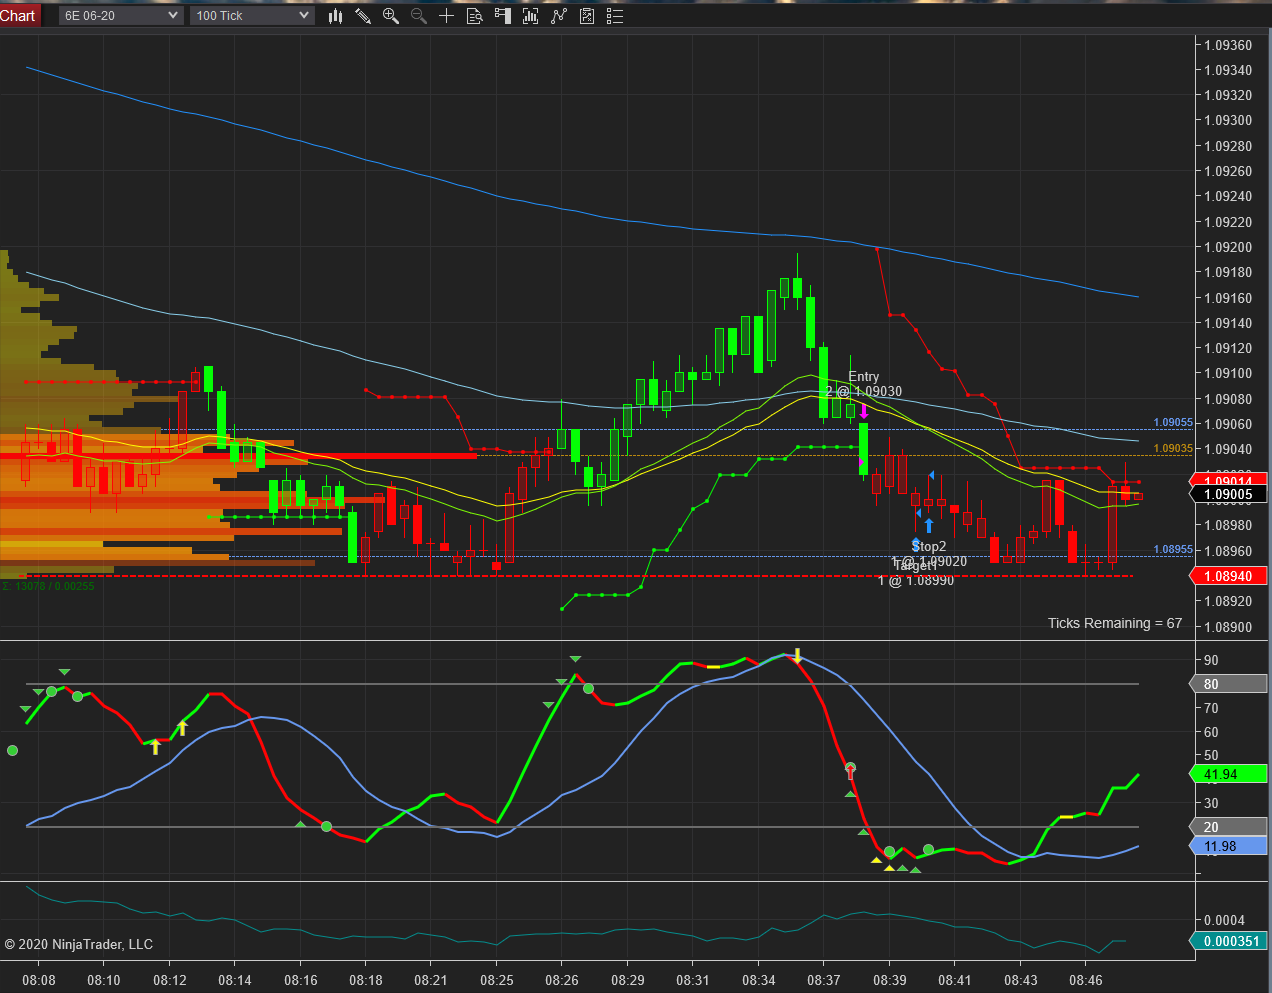
Task: Open the chart properties list icon
Action: point(615,16)
